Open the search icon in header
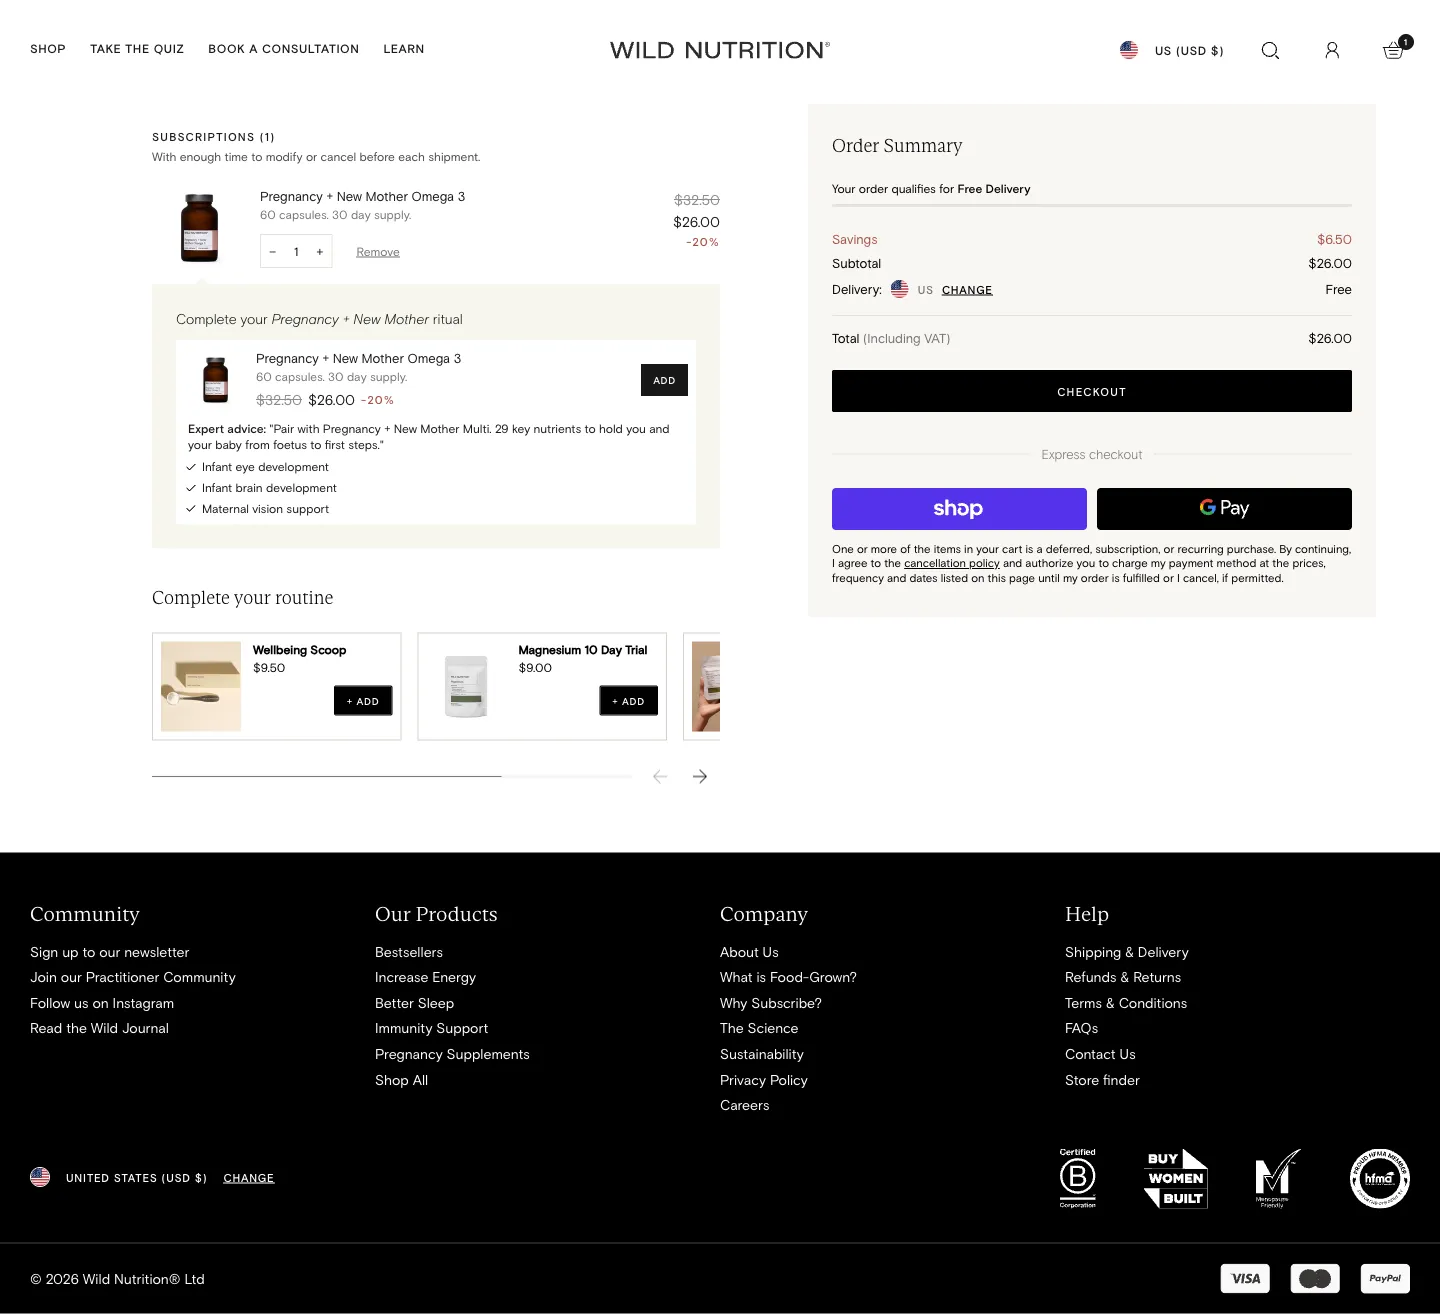Image resolution: width=1440 pixels, height=1314 pixels. [1270, 50]
